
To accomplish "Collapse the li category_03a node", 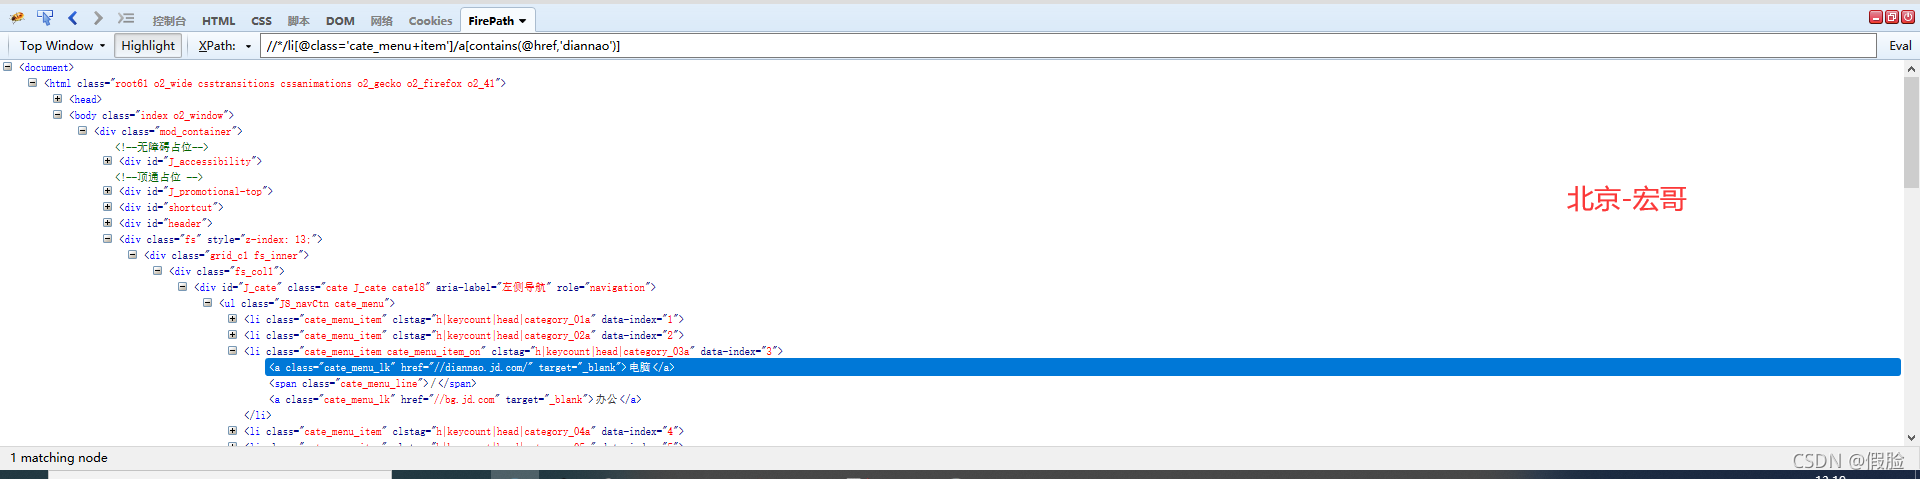I will point(233,351).
